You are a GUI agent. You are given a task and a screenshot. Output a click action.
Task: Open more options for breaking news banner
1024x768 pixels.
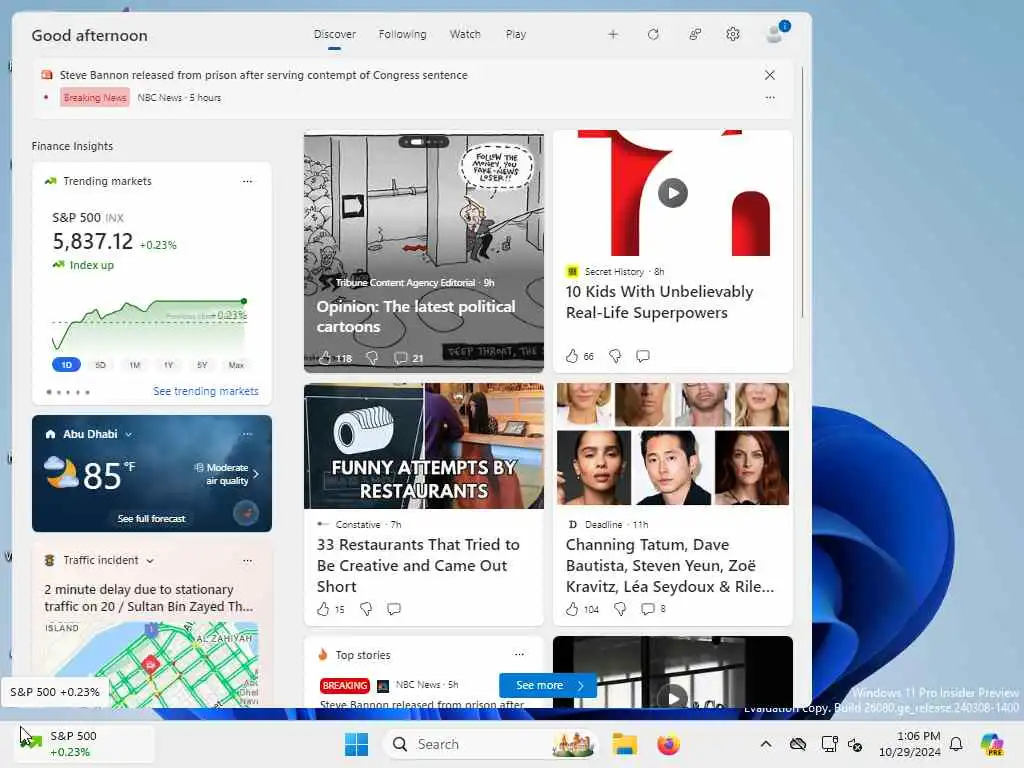[770, 97]
